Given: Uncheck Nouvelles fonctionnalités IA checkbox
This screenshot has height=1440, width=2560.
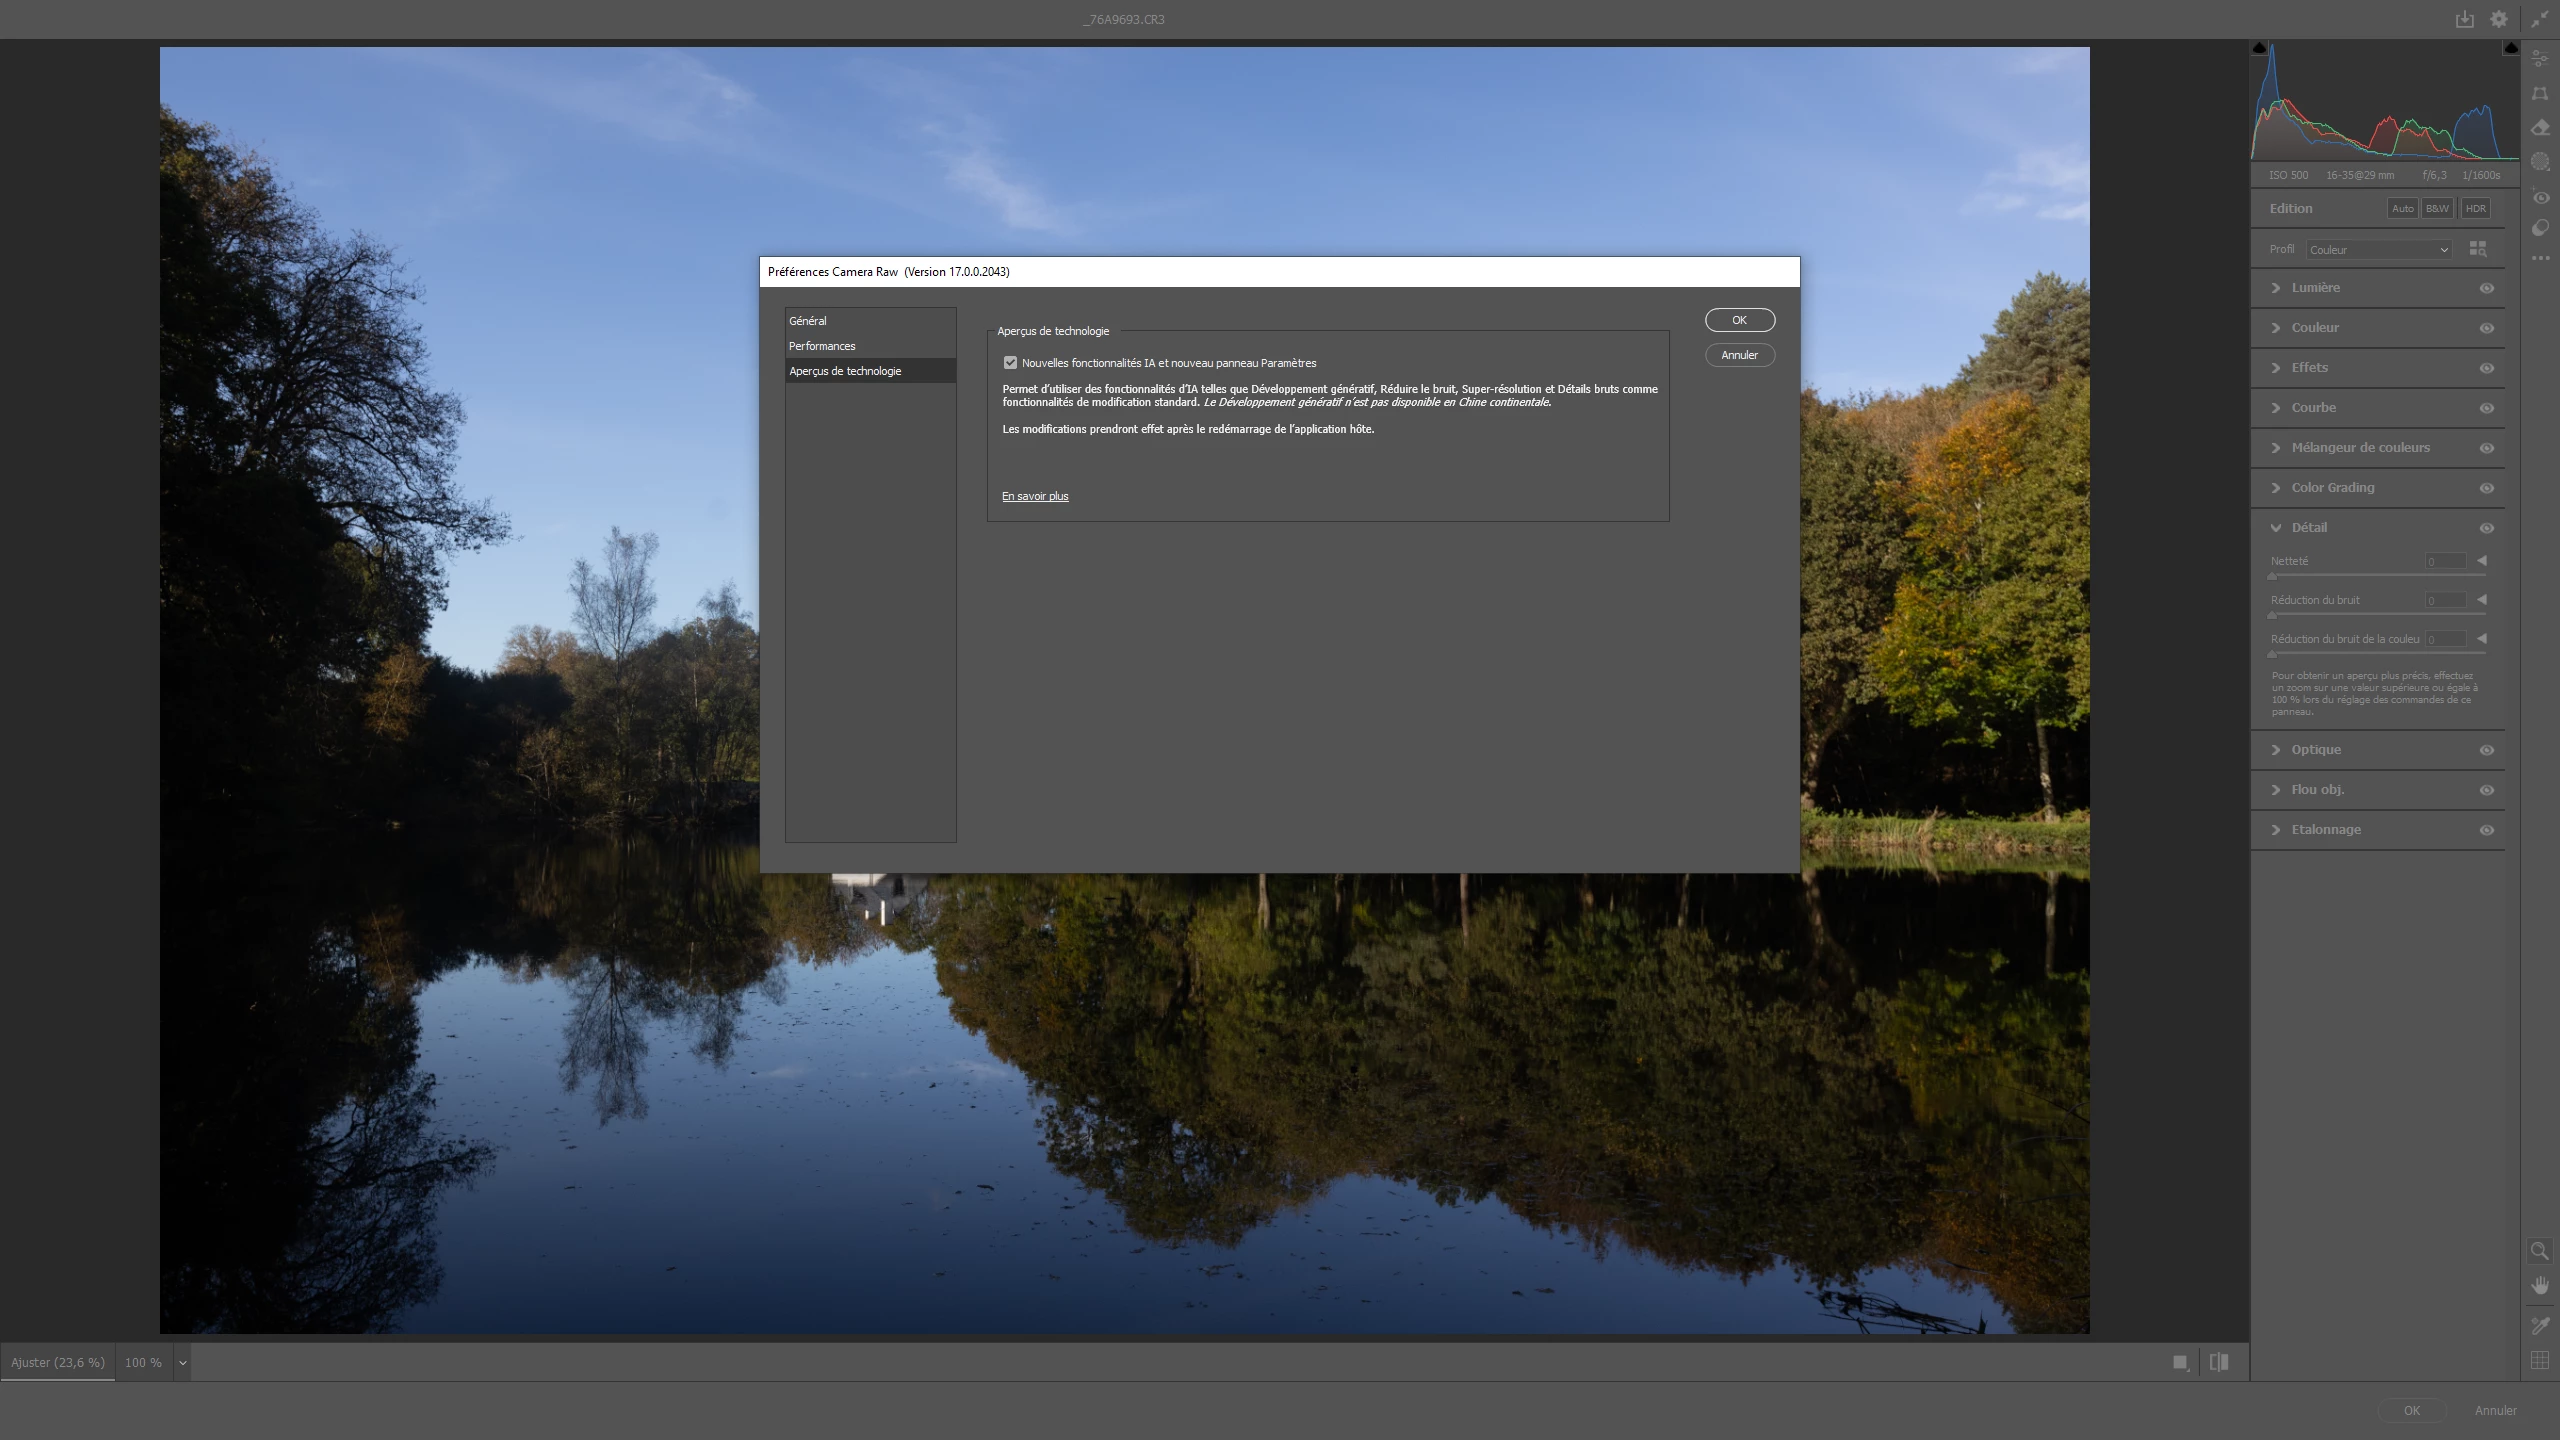Looking at the screenshot, I should 1010,363.
